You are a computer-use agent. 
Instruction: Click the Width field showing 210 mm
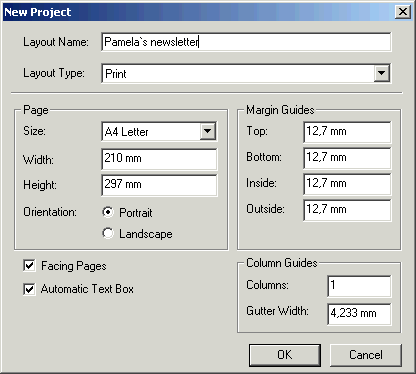[x=159, y=159]
